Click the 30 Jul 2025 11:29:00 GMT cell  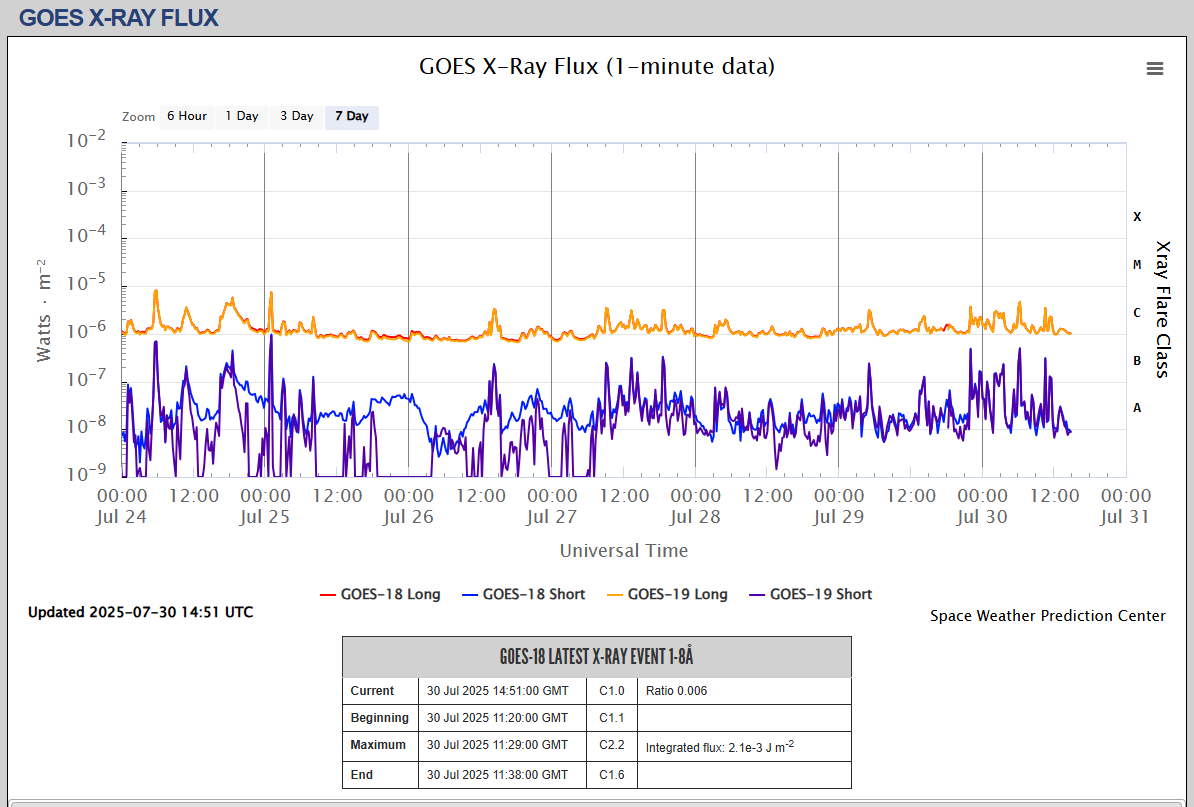pyautogui.click(x=503, y=745)
